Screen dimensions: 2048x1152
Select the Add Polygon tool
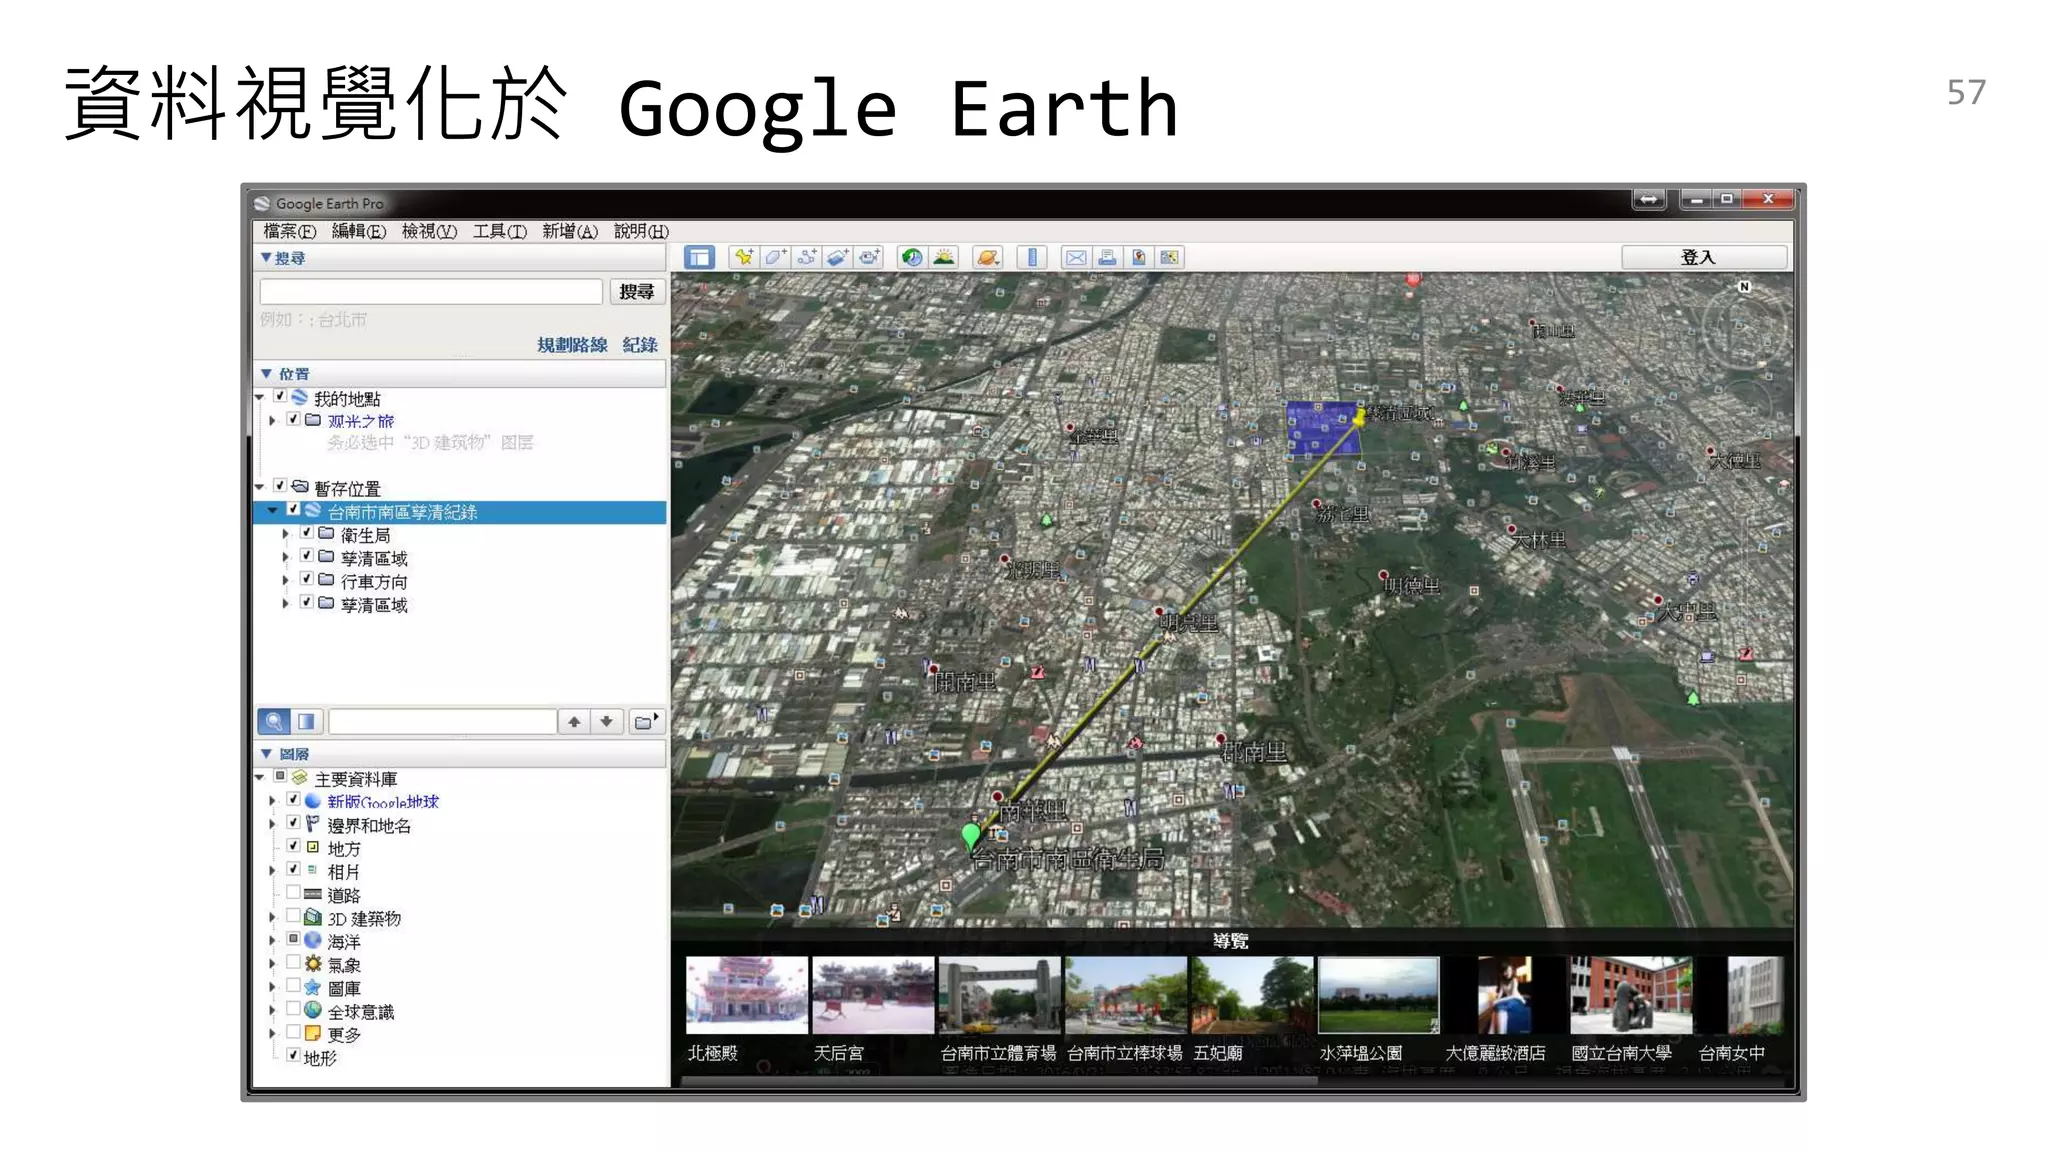coord(775,258)
